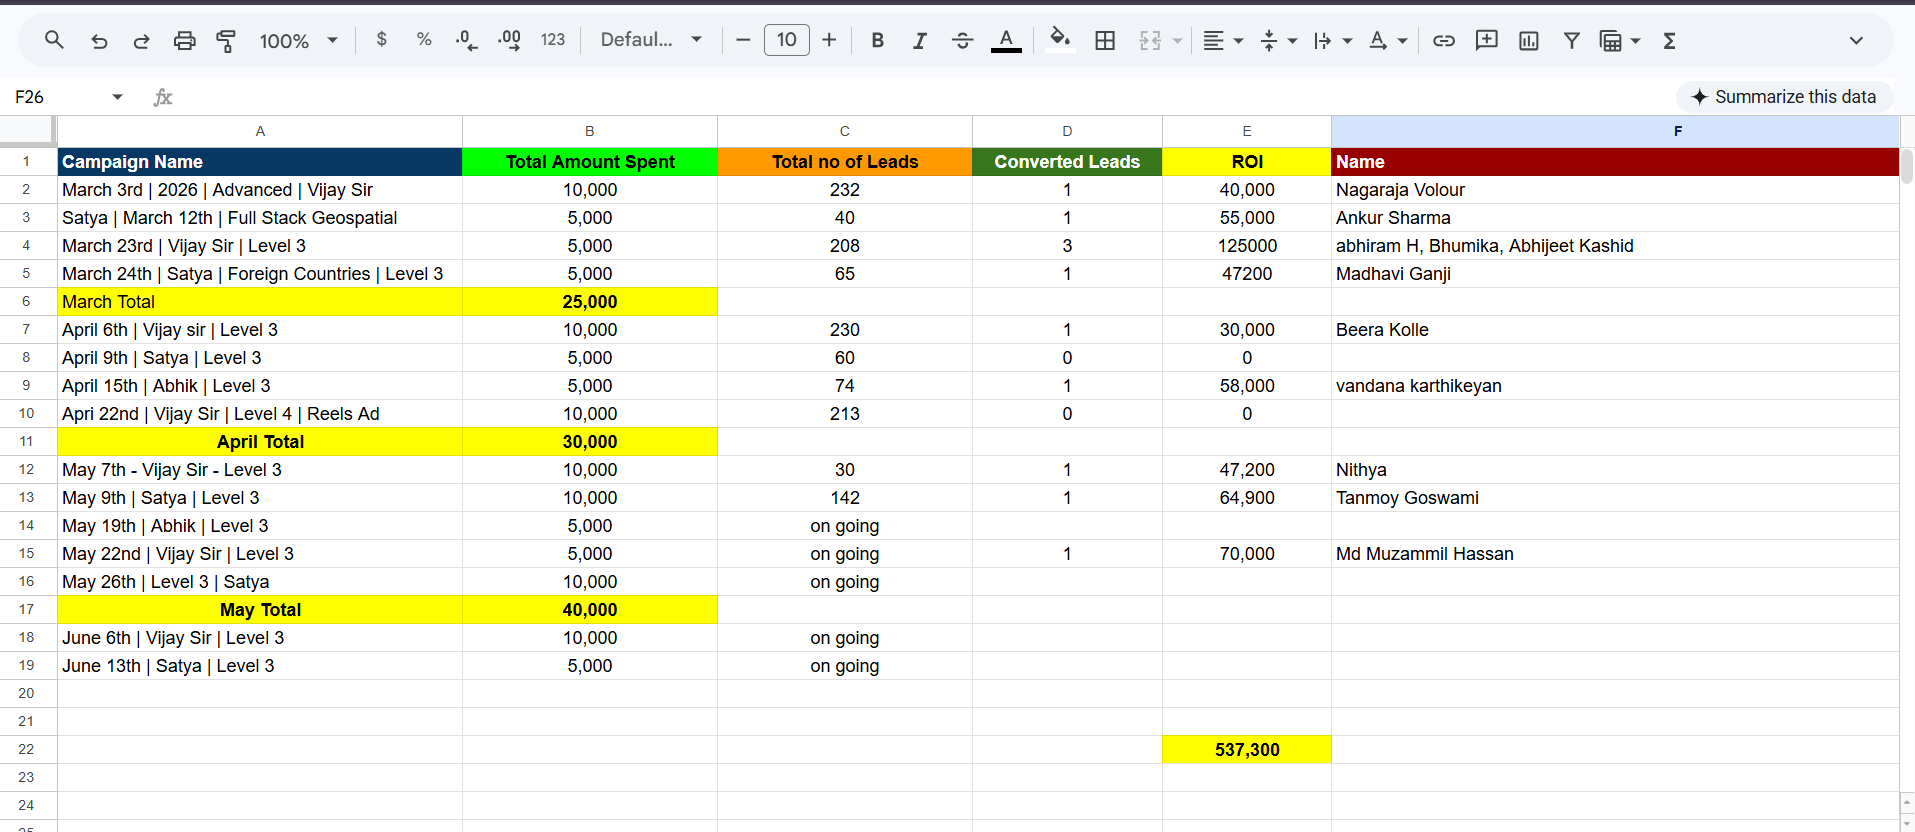The image size is (1915, 832).
Task: Open more number formats (123)
Action: [553, 40]
